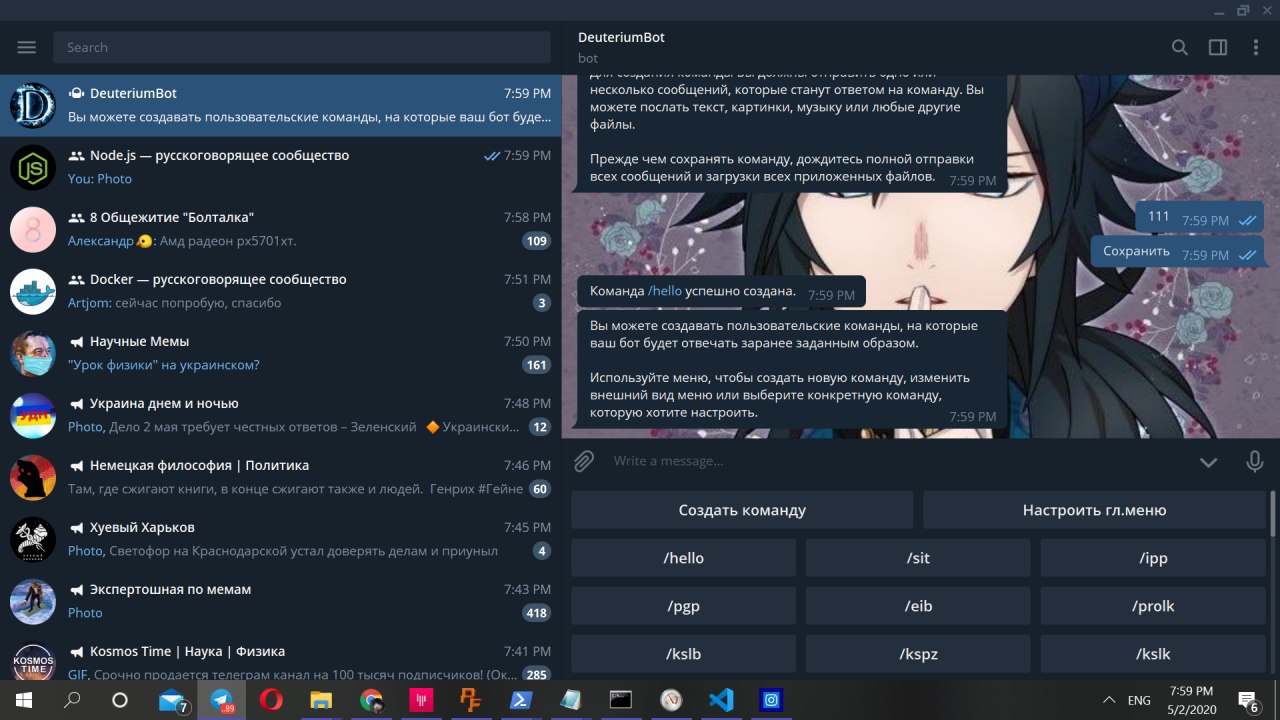Click the 111 sent message bubble

pos(1199,217)
